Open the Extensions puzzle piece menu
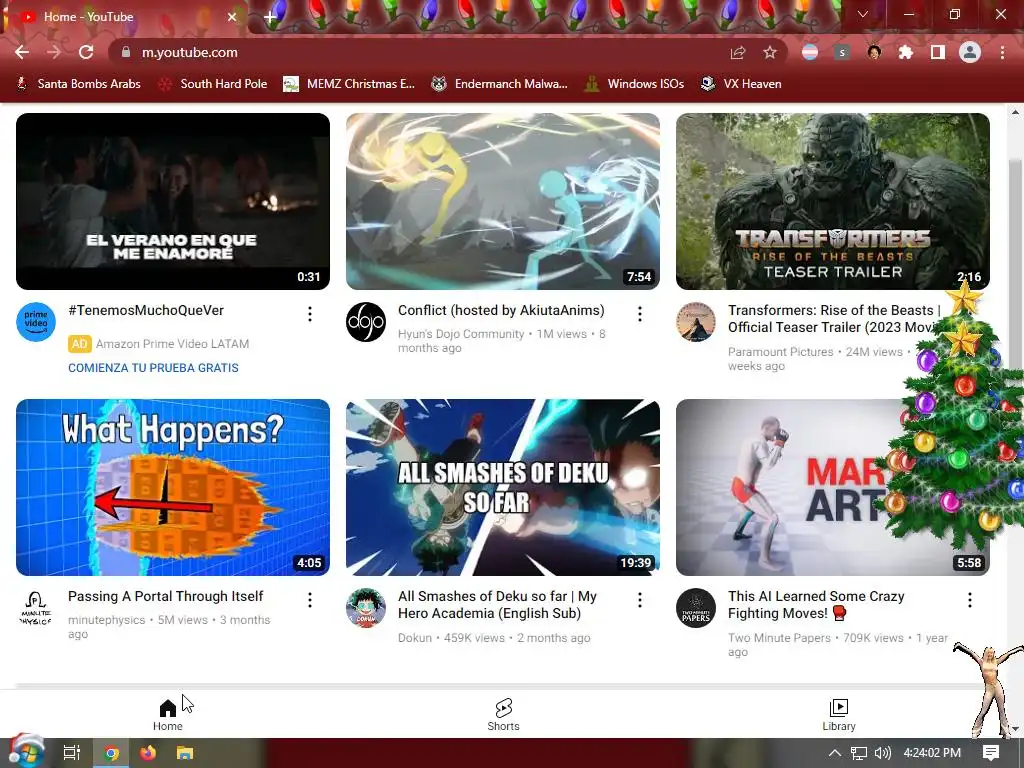The image size is (1024, 768). coord(906,52)
